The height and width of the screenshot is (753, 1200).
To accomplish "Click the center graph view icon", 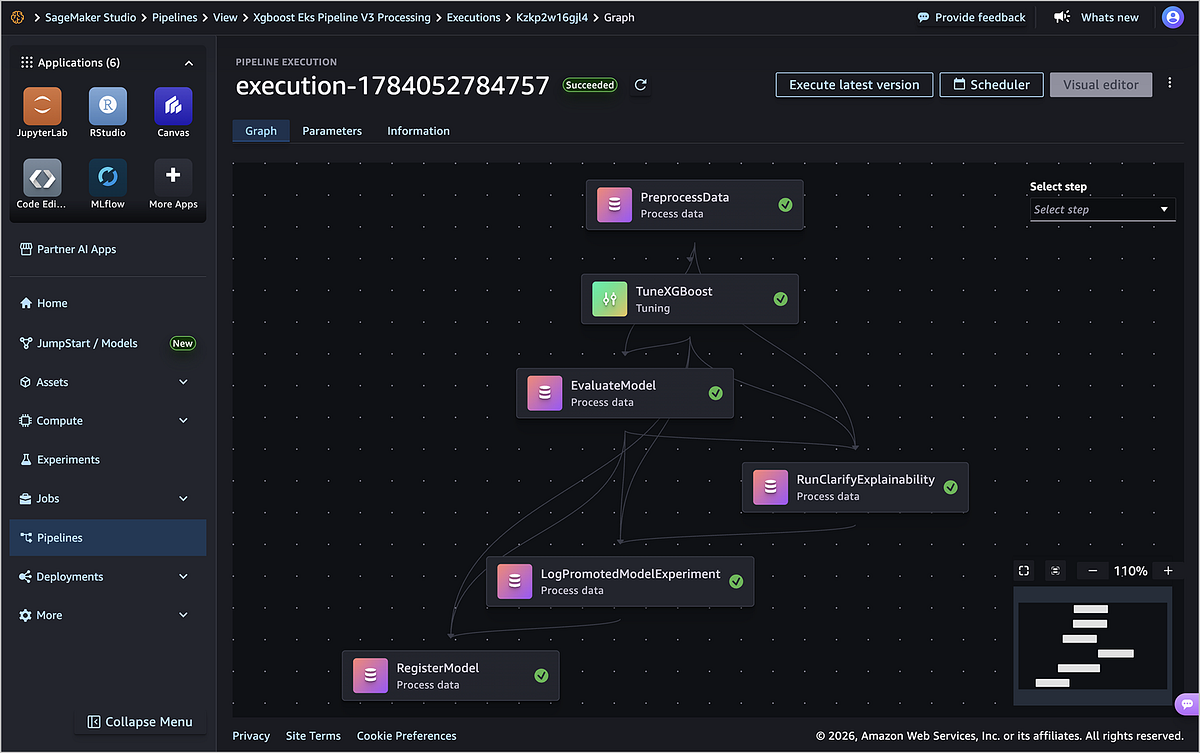I will pyautogui.click(x=1055, y=570).
